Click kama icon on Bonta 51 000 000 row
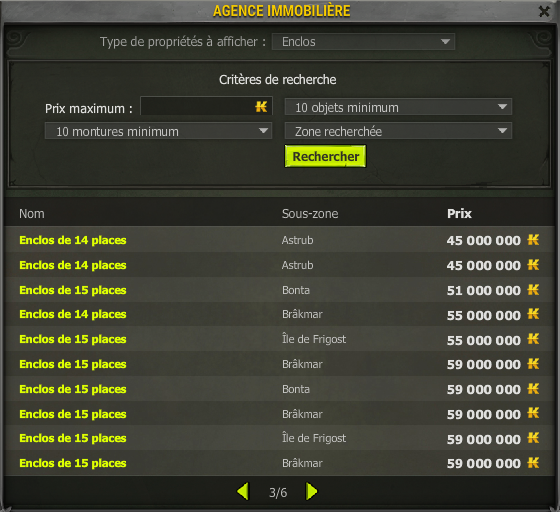The image size is (560, 512). coord(533,290)
